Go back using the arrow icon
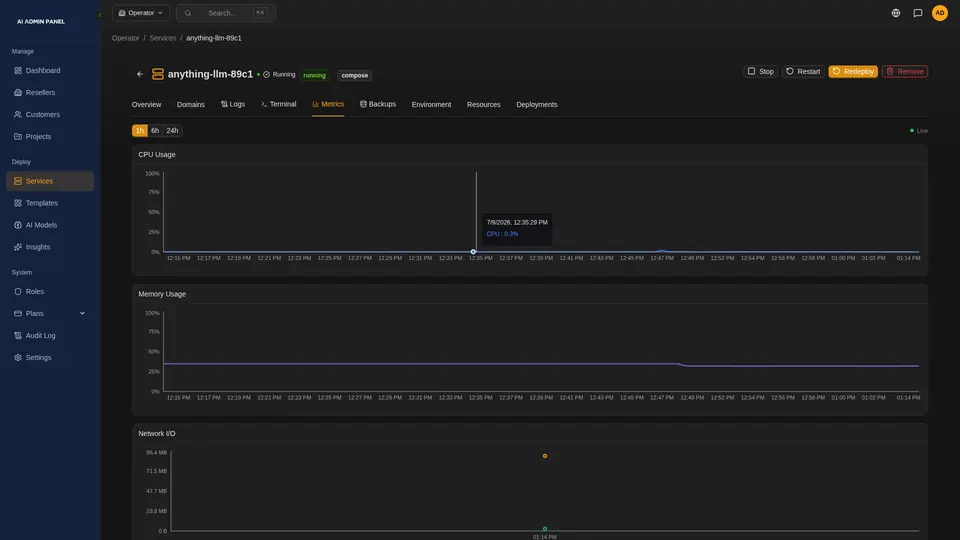 pos(140,74)
